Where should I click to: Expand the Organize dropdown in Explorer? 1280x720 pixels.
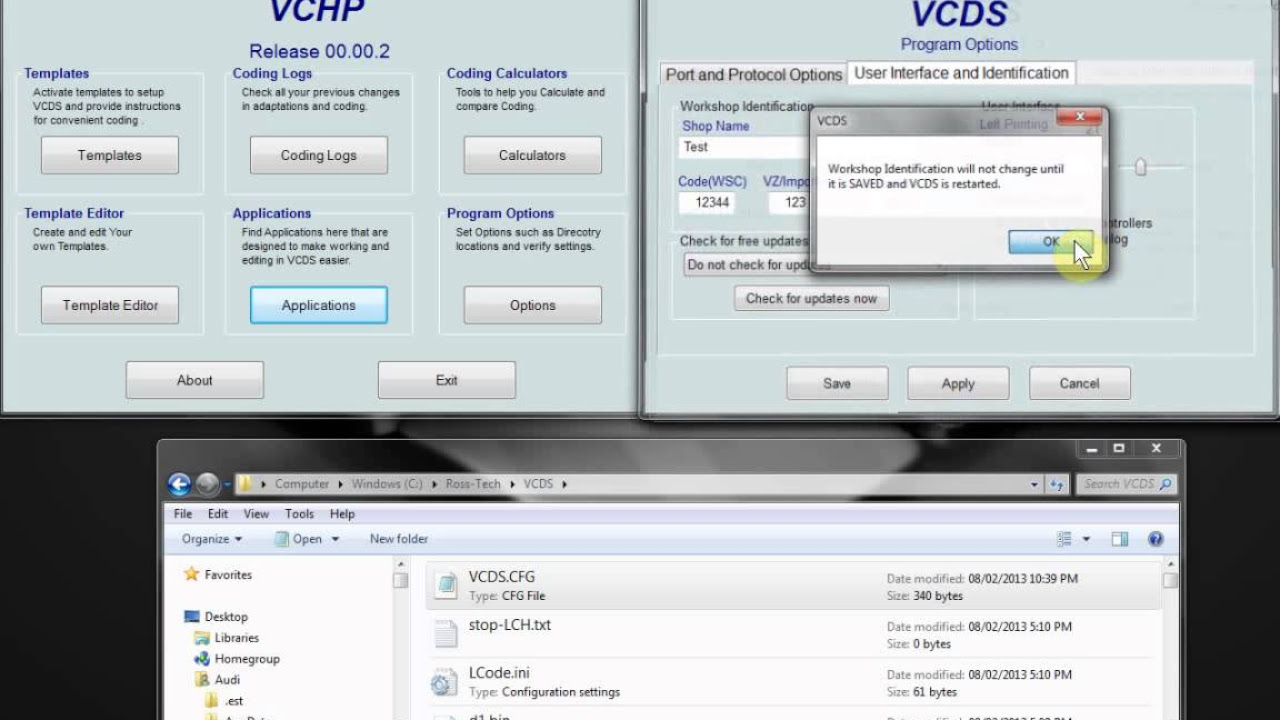pos(212,539)
